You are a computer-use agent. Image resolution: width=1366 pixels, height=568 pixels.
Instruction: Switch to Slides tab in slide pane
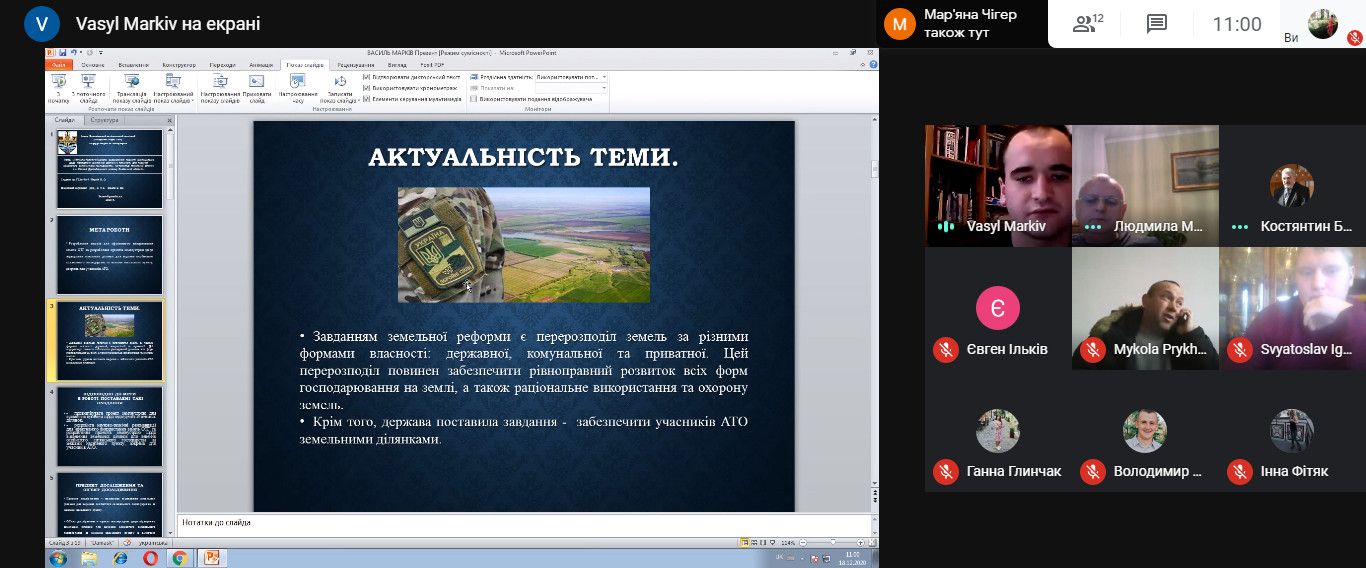(65, 119)
